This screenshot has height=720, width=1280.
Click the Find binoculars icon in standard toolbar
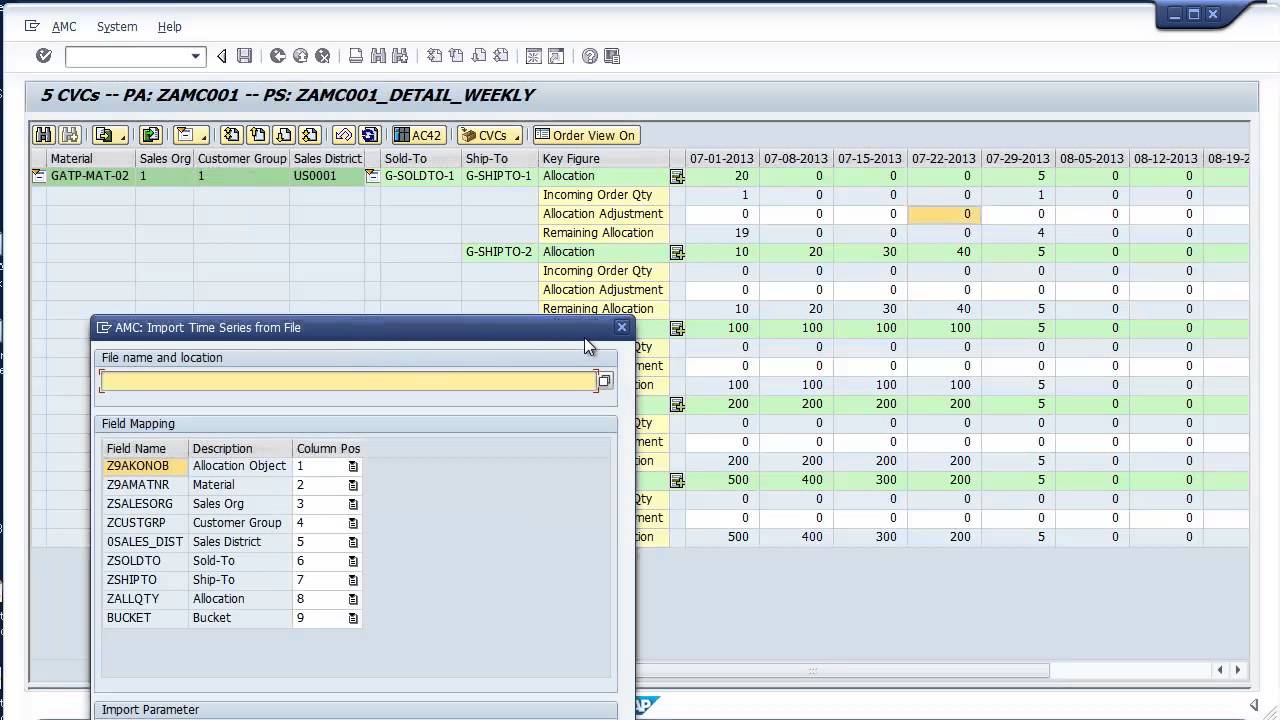click(x=378, y=56)
